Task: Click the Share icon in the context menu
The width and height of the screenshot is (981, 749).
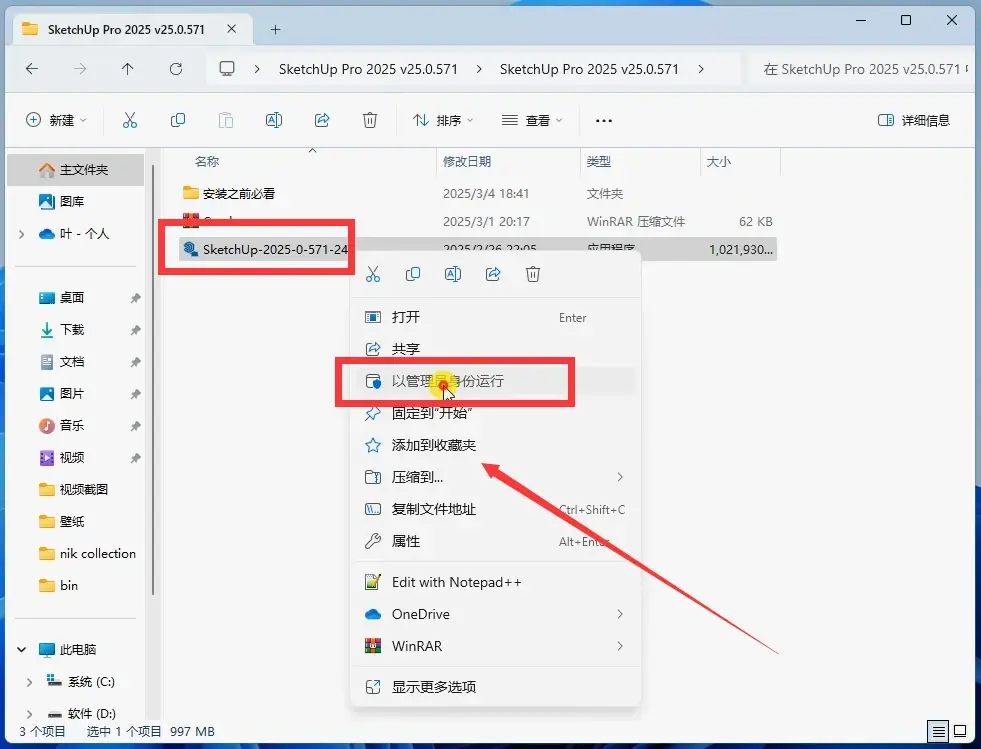Action: (493, 274)
